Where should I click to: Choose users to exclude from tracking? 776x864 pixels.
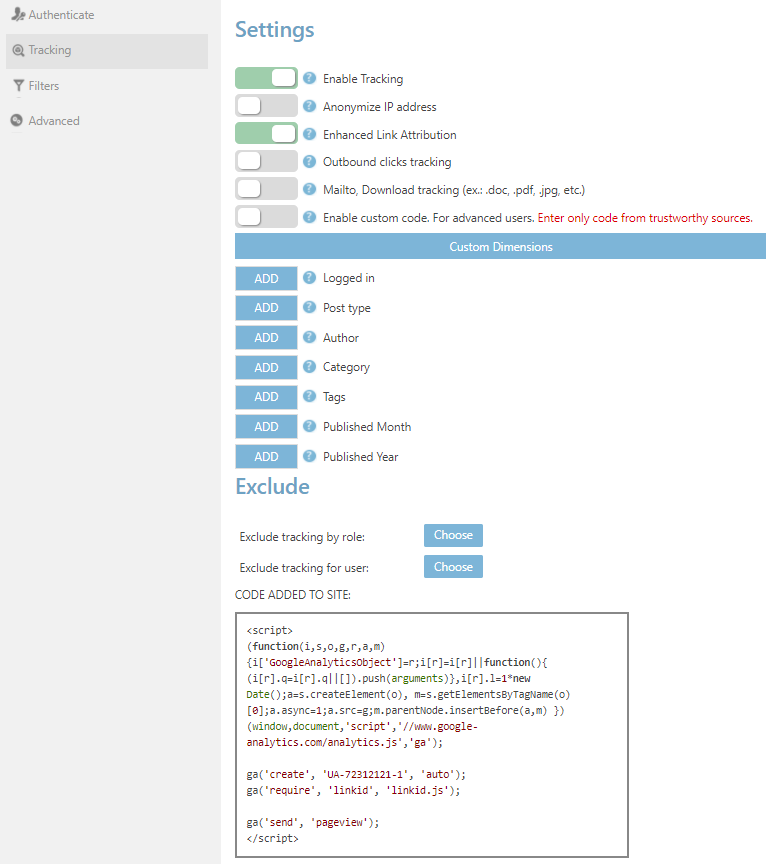453,566
